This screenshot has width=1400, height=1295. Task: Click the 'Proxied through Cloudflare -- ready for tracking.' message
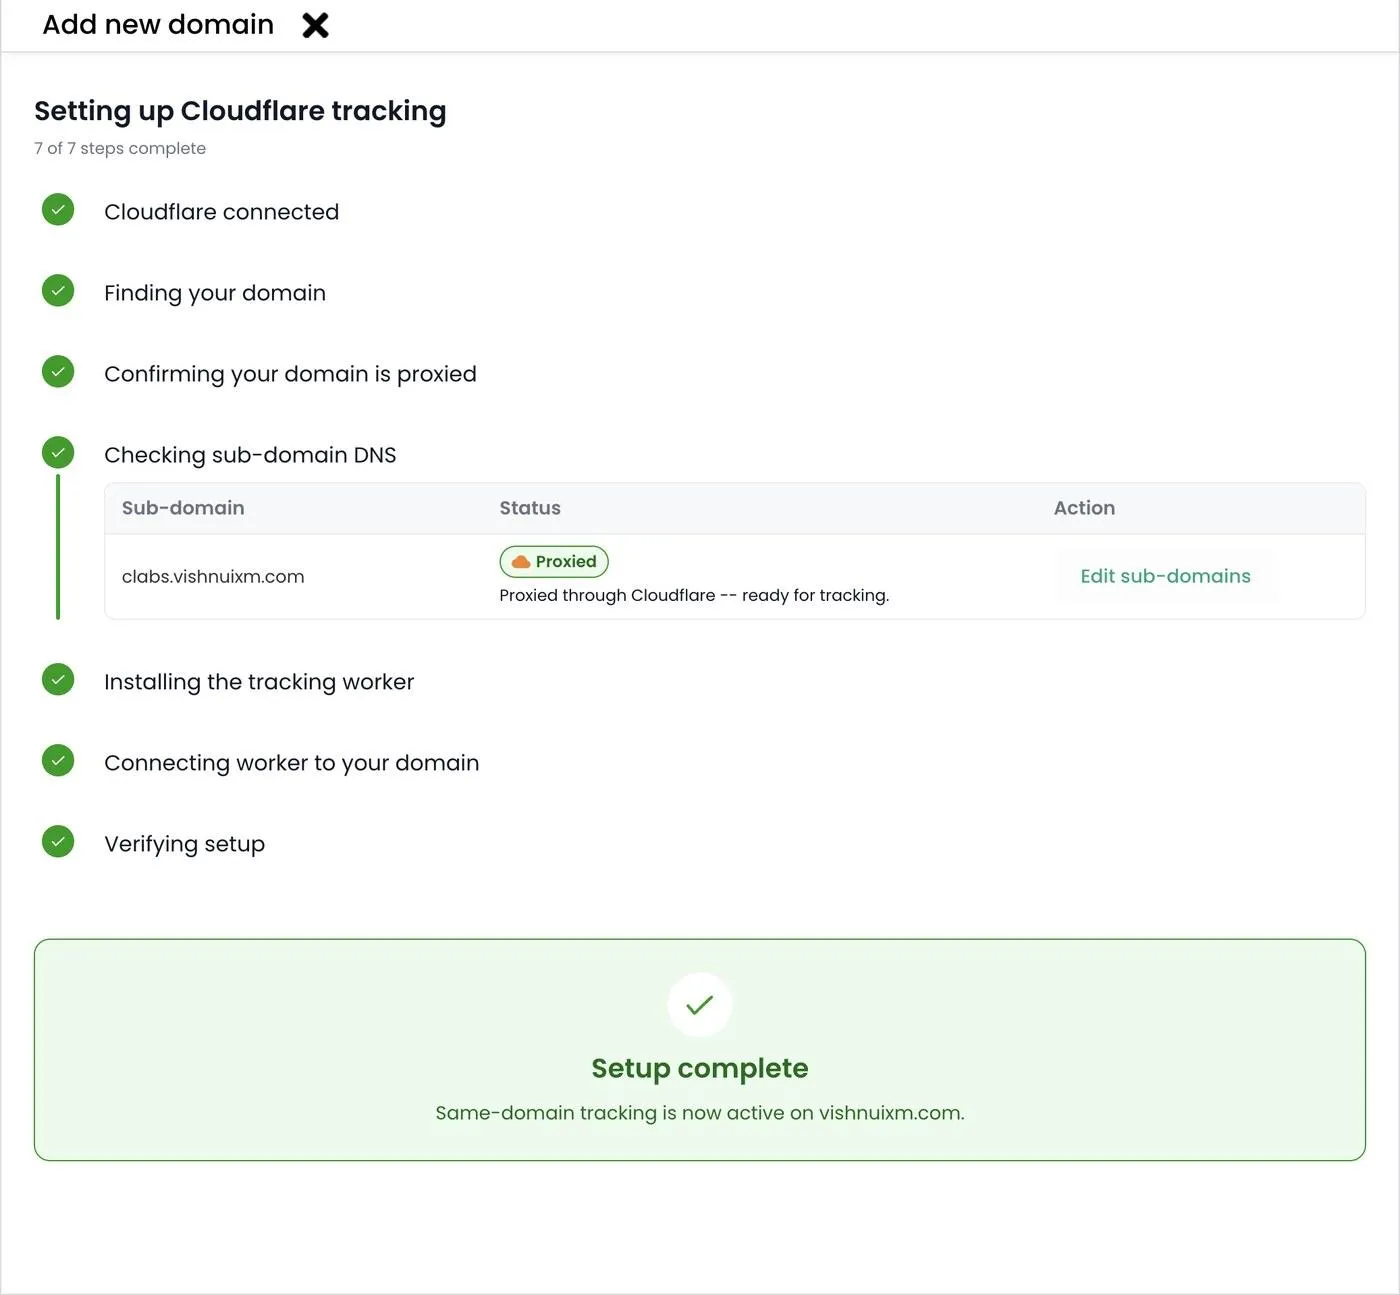click(694, 595)
